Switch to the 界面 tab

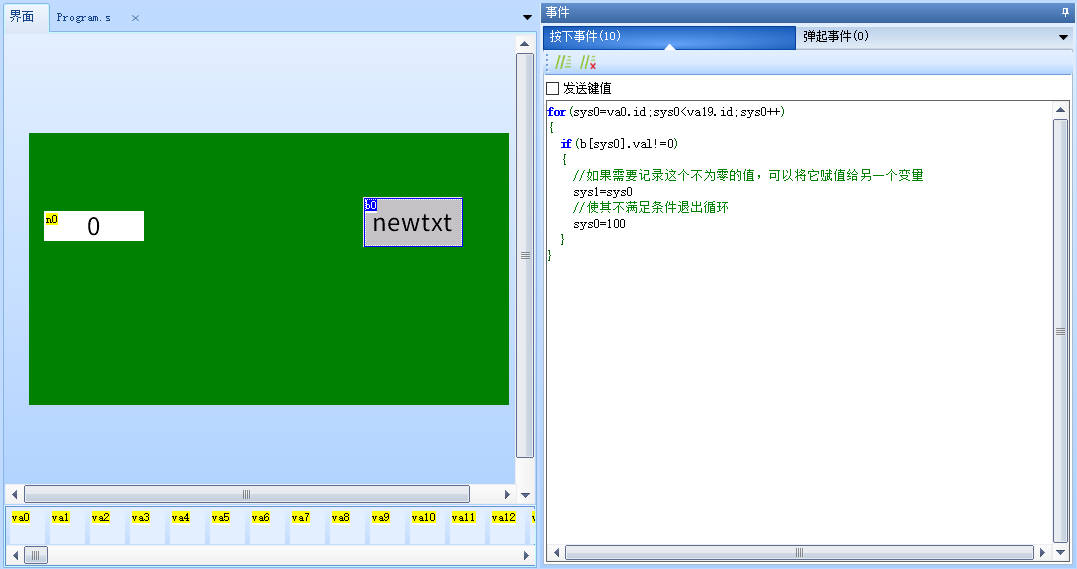pyautogui.click(x=22, y=17)
